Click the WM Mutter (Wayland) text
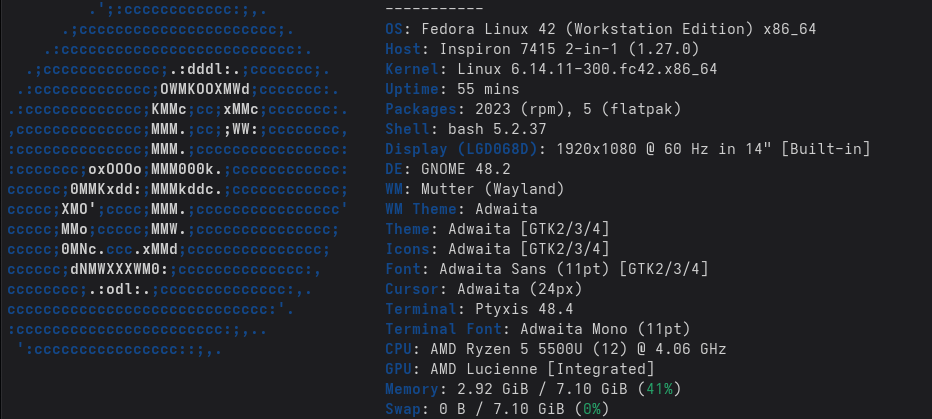 (x=475, y=189)
